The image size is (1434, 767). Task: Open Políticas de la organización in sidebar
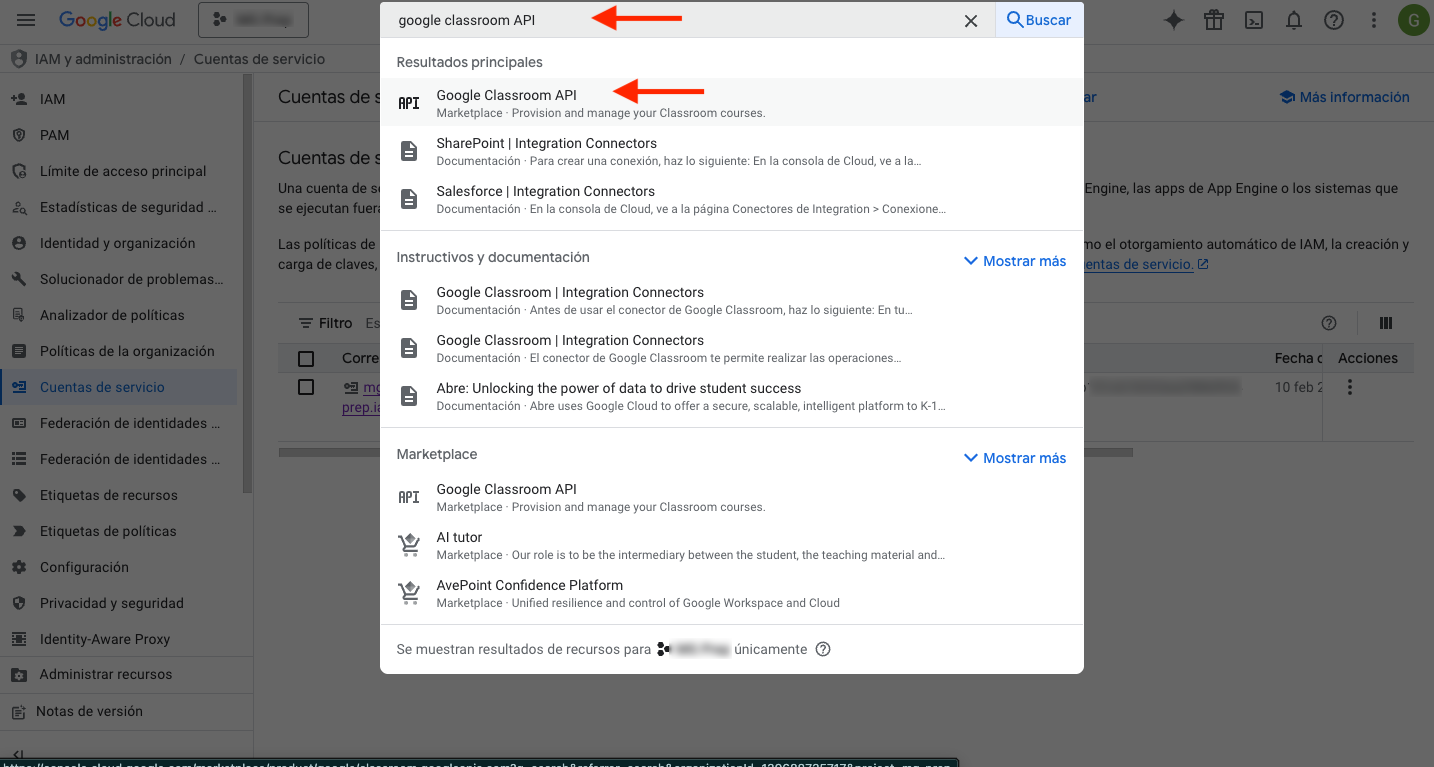(x=127, y=351)
